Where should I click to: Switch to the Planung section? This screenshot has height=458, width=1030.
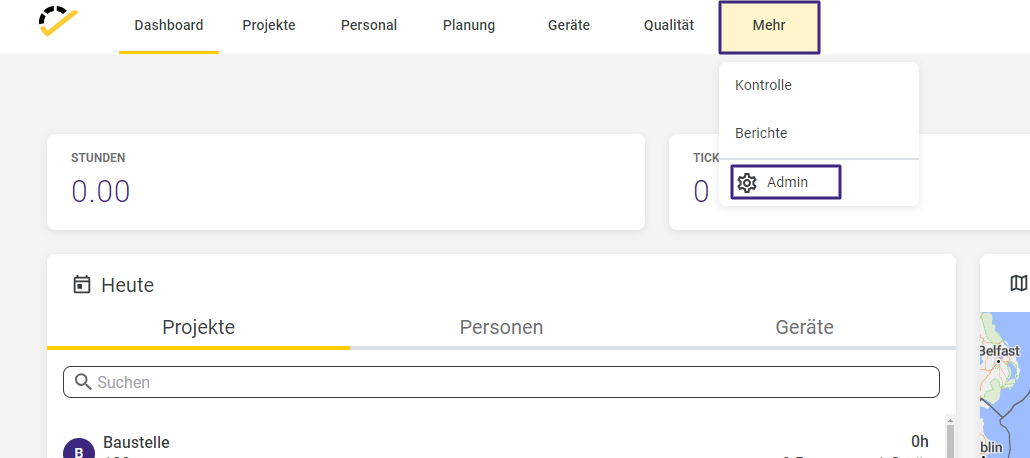click(469, 26)
